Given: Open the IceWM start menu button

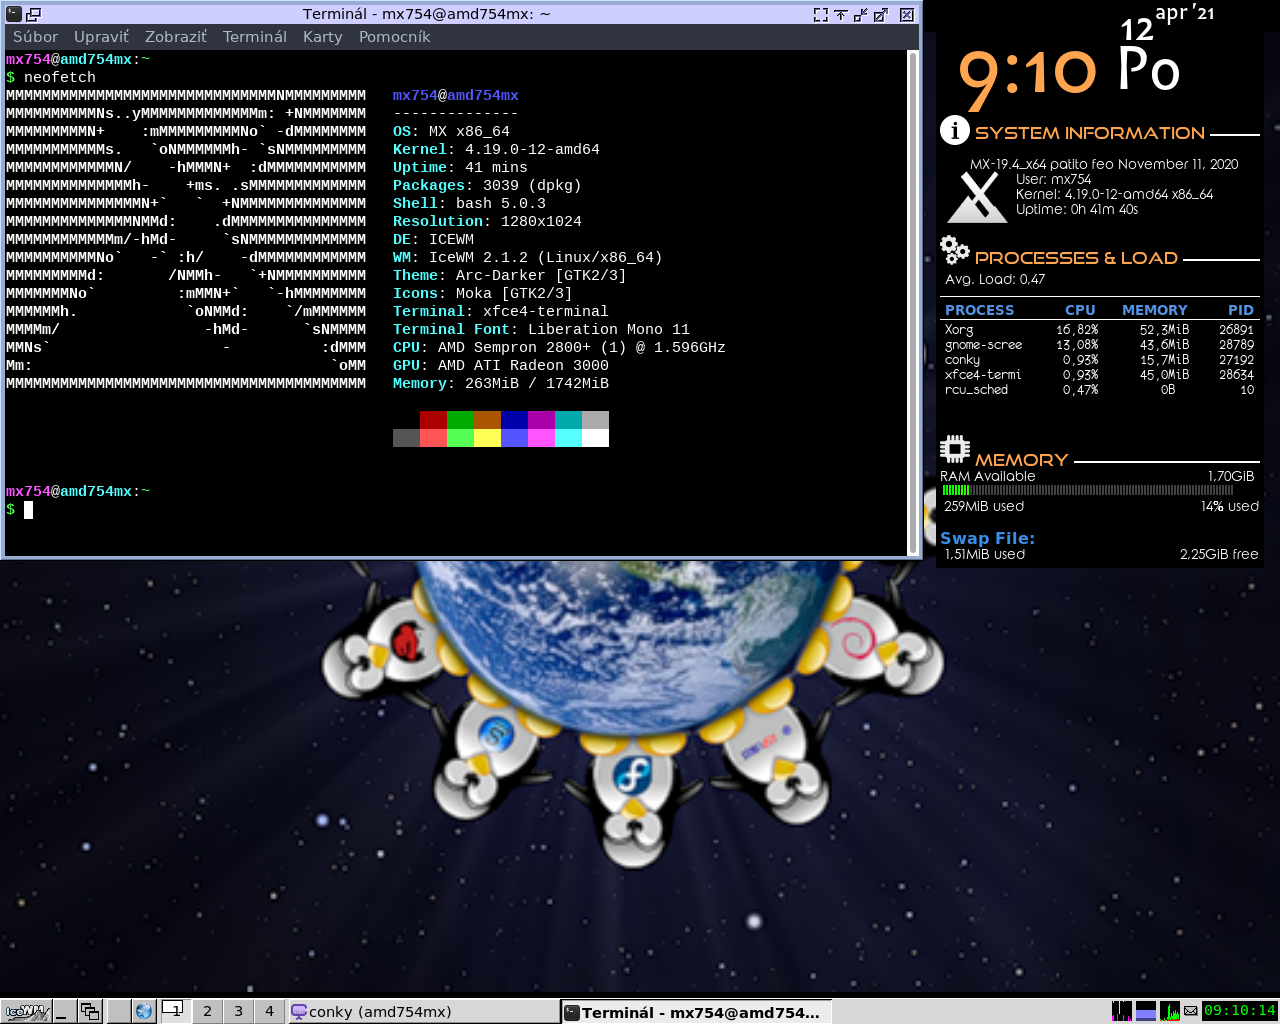Looking at the screenshot, I should click(26, 1011).
